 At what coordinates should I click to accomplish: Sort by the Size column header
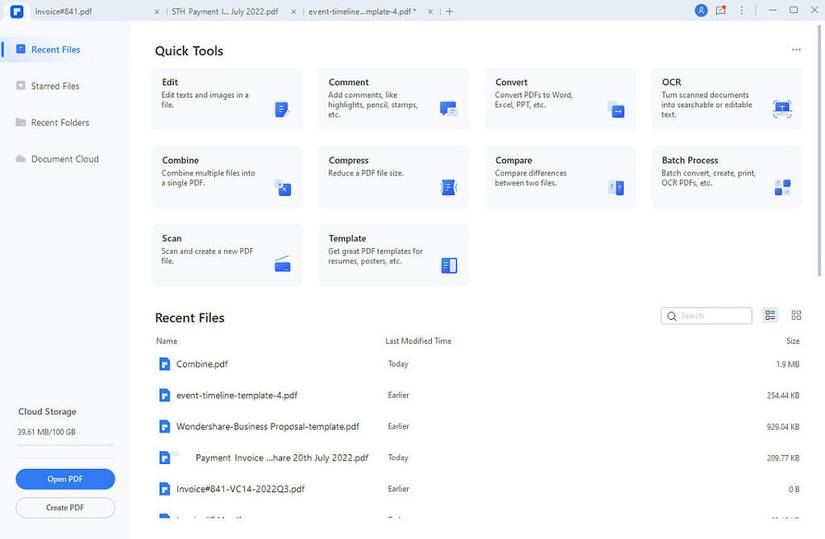792,341
